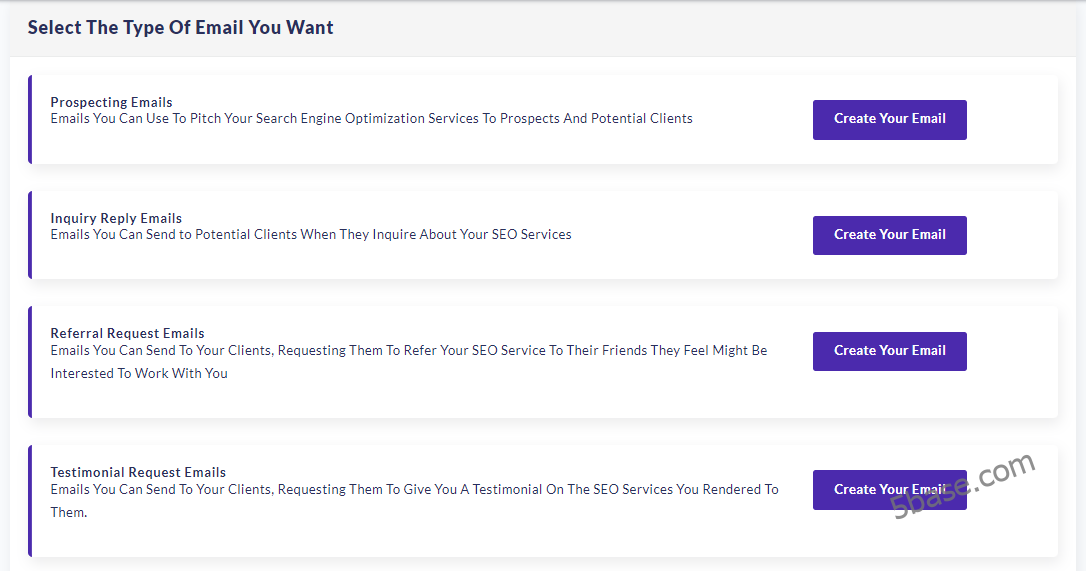
Task: Click the Inquiry Reply description text
Action: tap(311, 235)
